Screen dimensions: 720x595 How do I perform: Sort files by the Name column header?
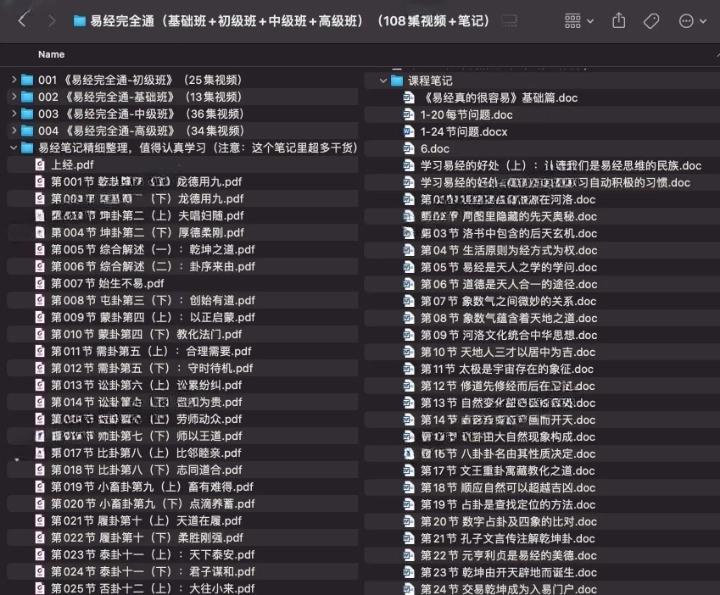click(x=51, y=55)
